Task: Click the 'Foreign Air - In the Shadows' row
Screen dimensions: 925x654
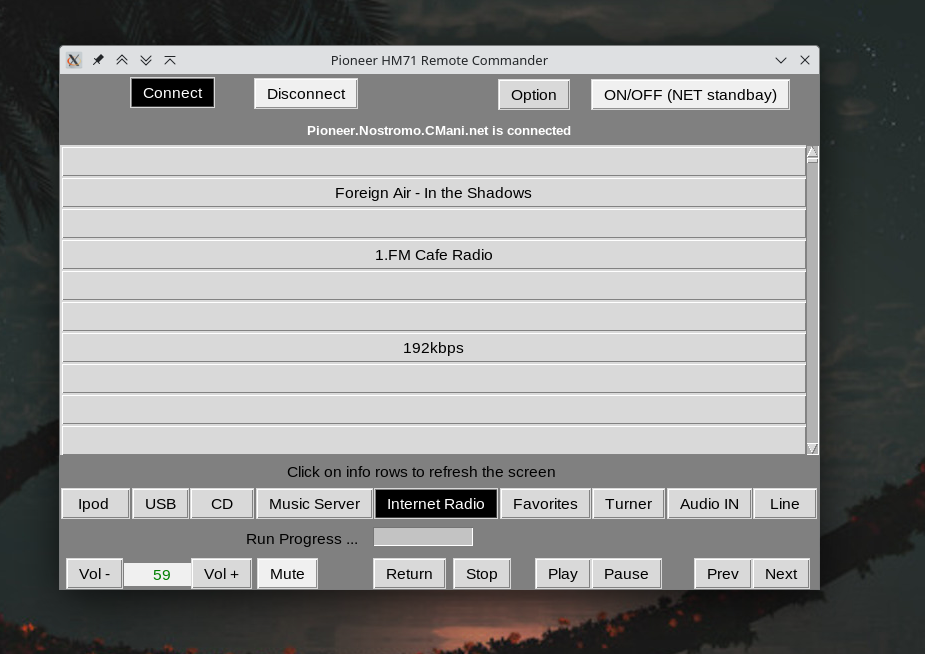Action: [434, 193]
